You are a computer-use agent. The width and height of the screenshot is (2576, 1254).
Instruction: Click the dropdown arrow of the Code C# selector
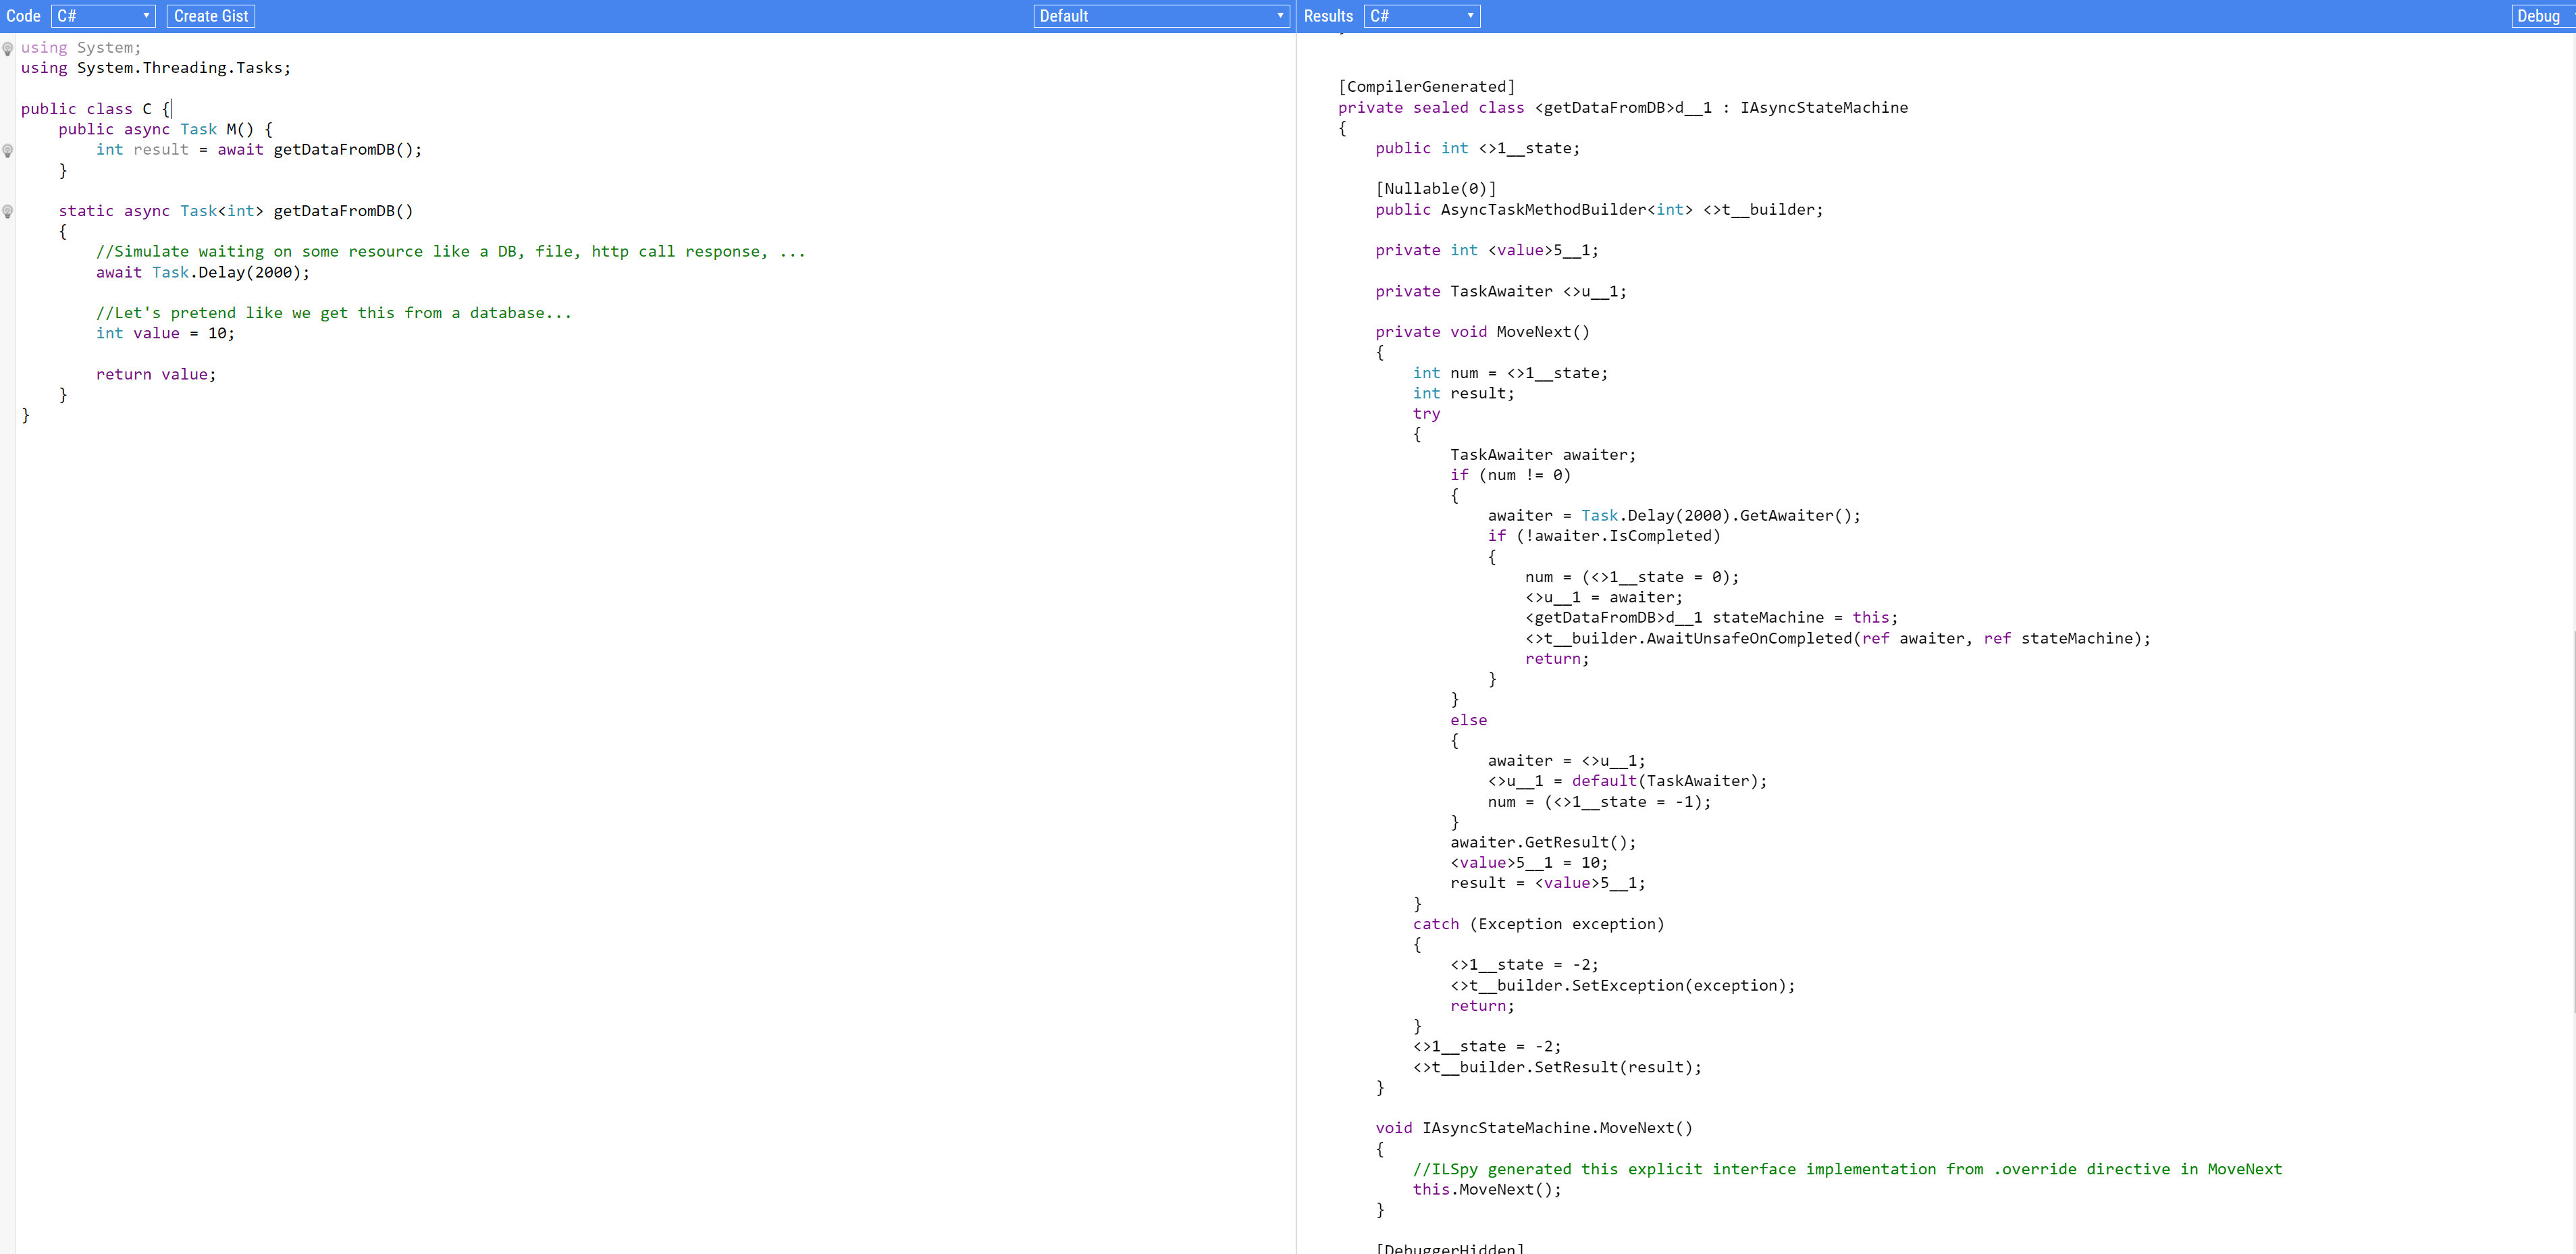[x=145, y=16]
